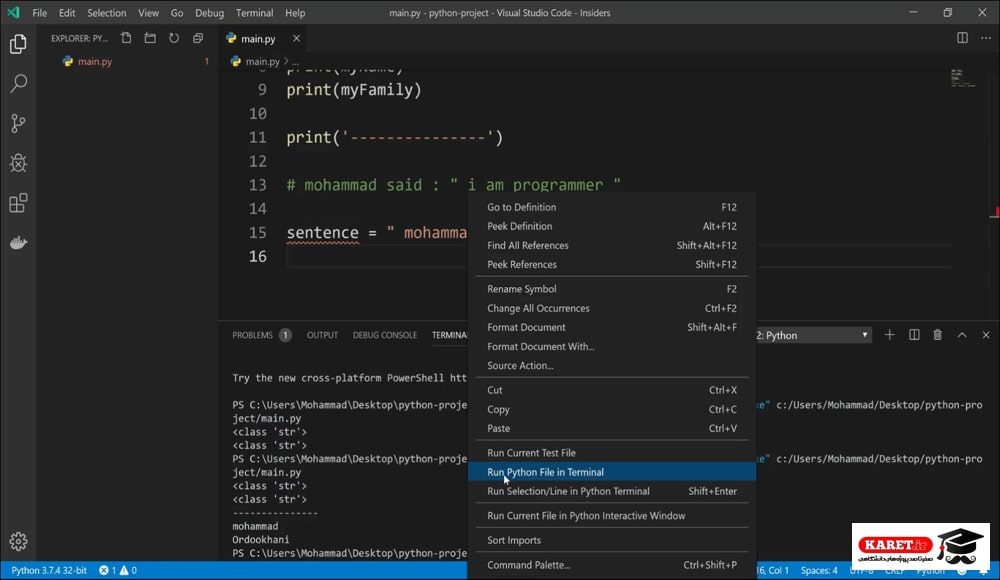Open the Debug view in activity bar
1000x580 pixels.
pos(18,163)
